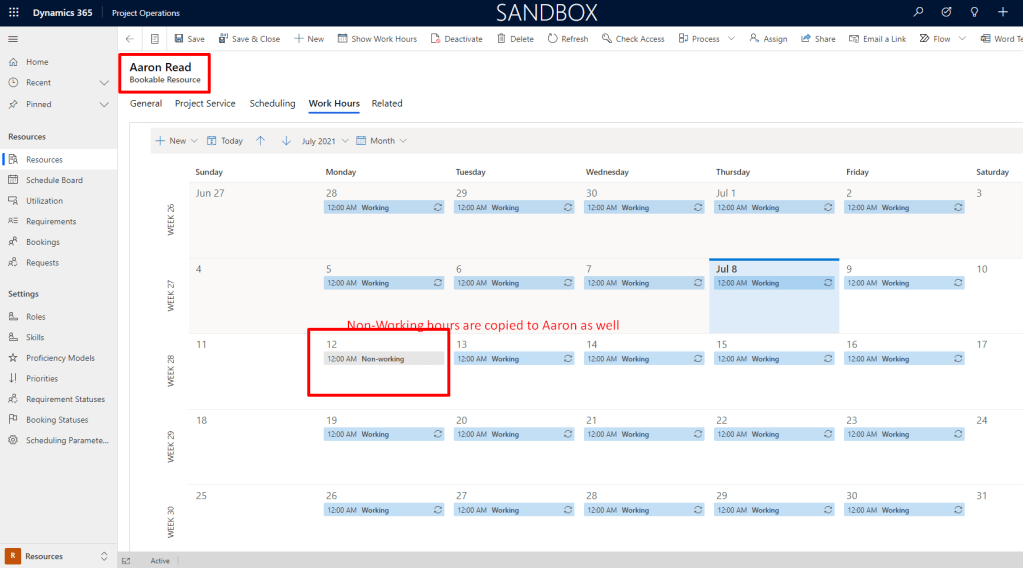The width and height of the screenshot is (1023, 568).
Task: Open Schedule Board in the sidebar
Action: (54, 180)
